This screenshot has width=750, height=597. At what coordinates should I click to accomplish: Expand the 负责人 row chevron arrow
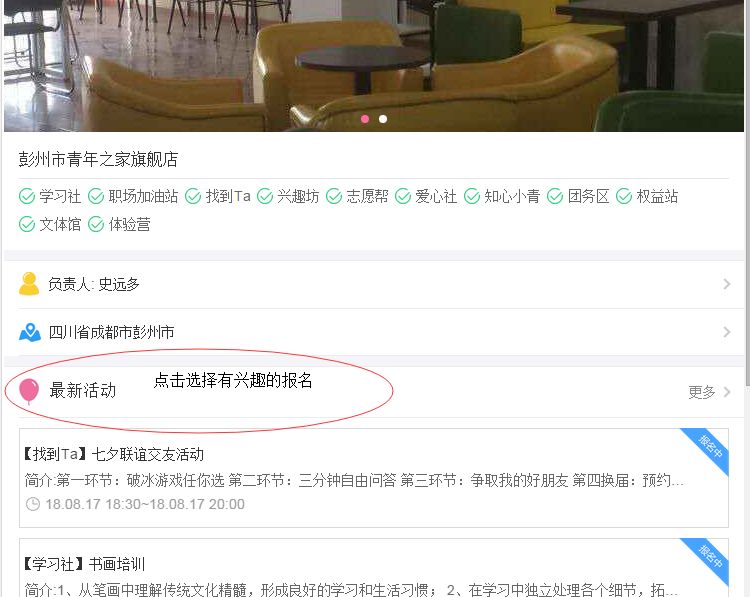[x=727, y=284]
